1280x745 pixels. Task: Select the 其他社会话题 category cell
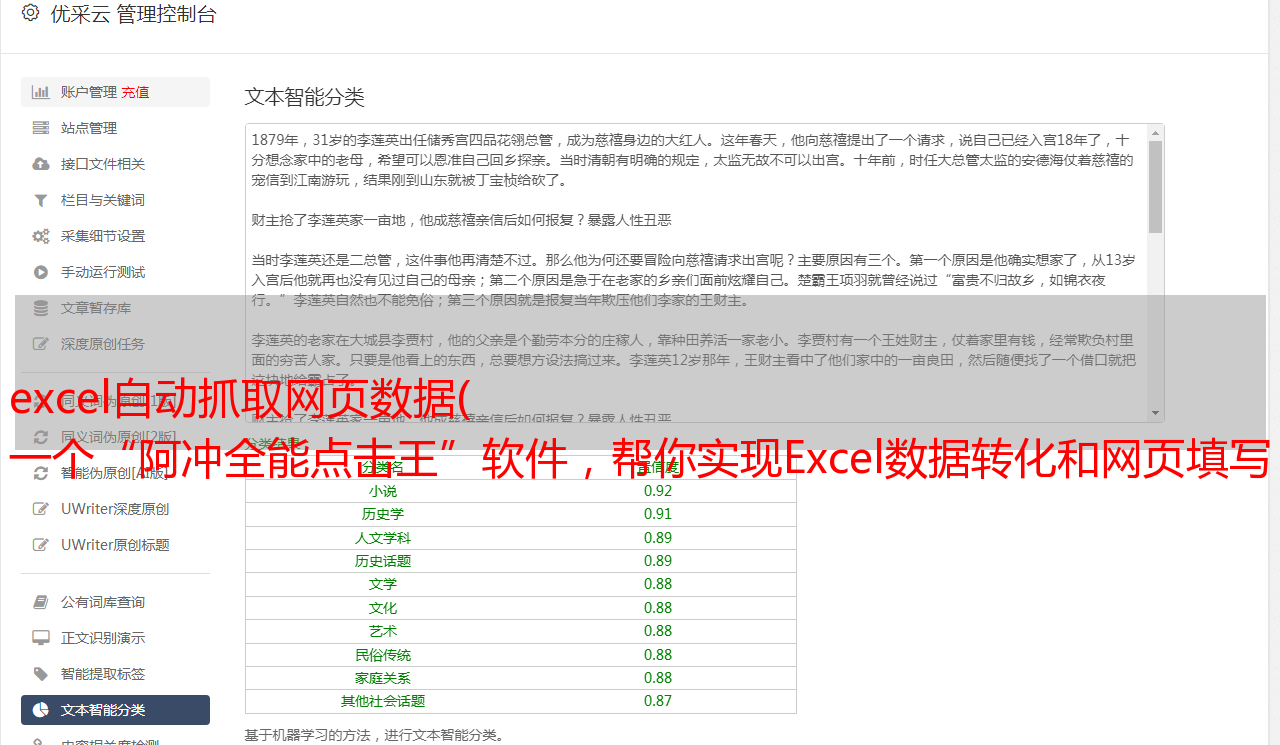383,701
